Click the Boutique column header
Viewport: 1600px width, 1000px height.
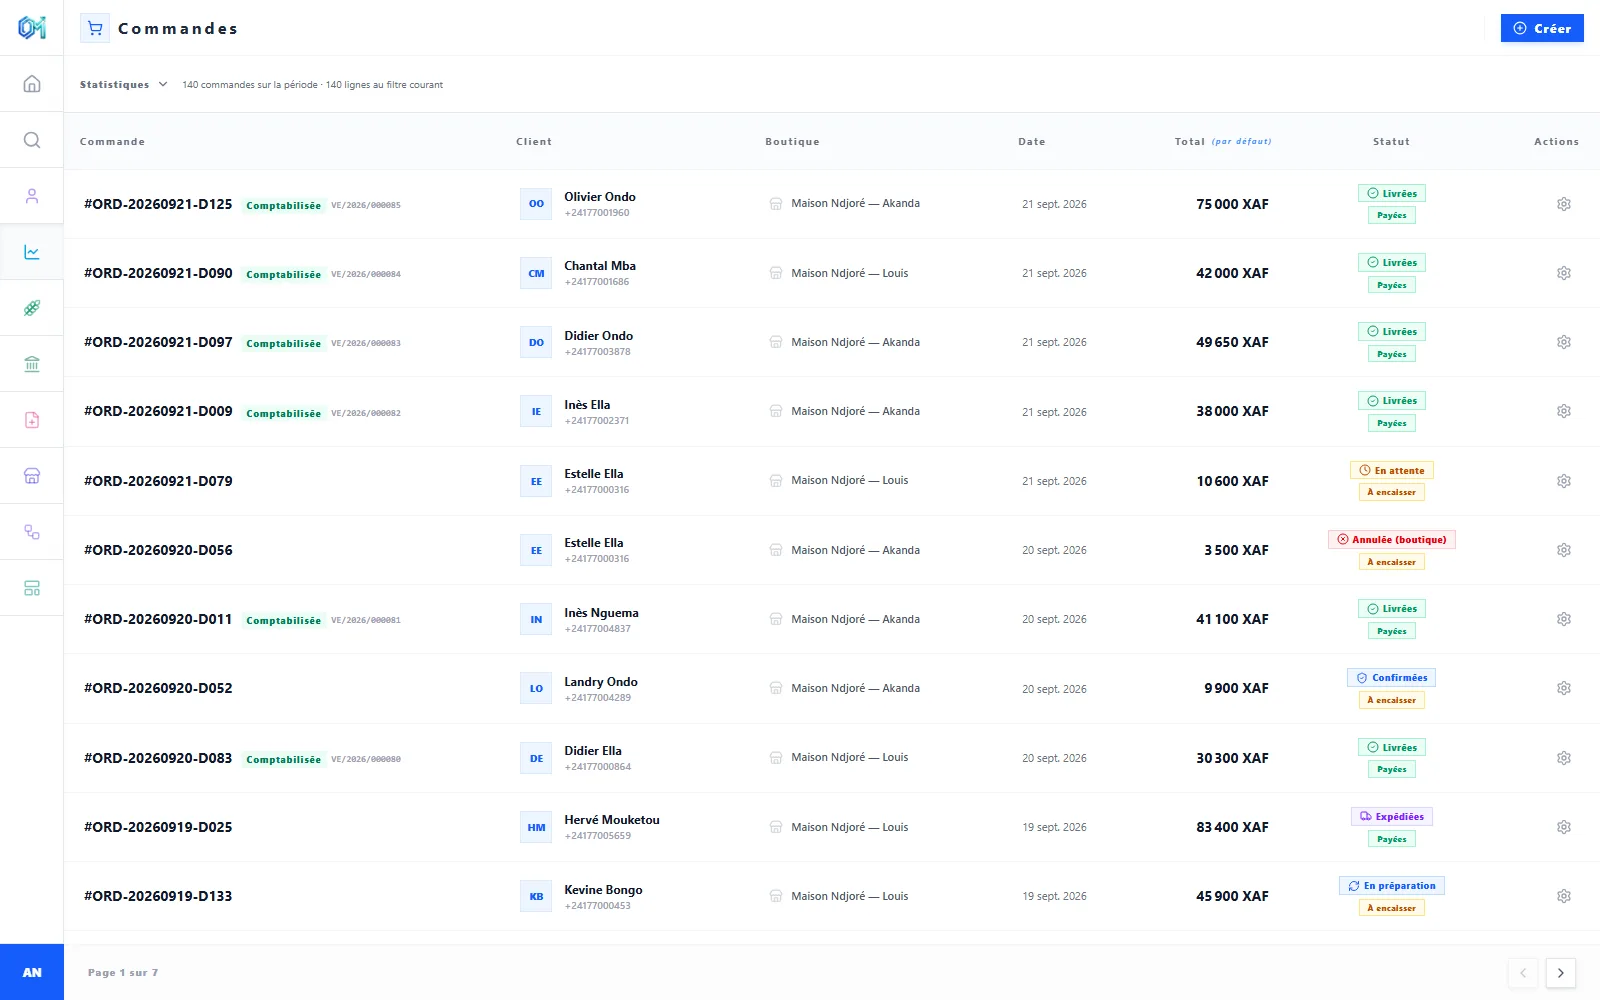pos(792,142)
